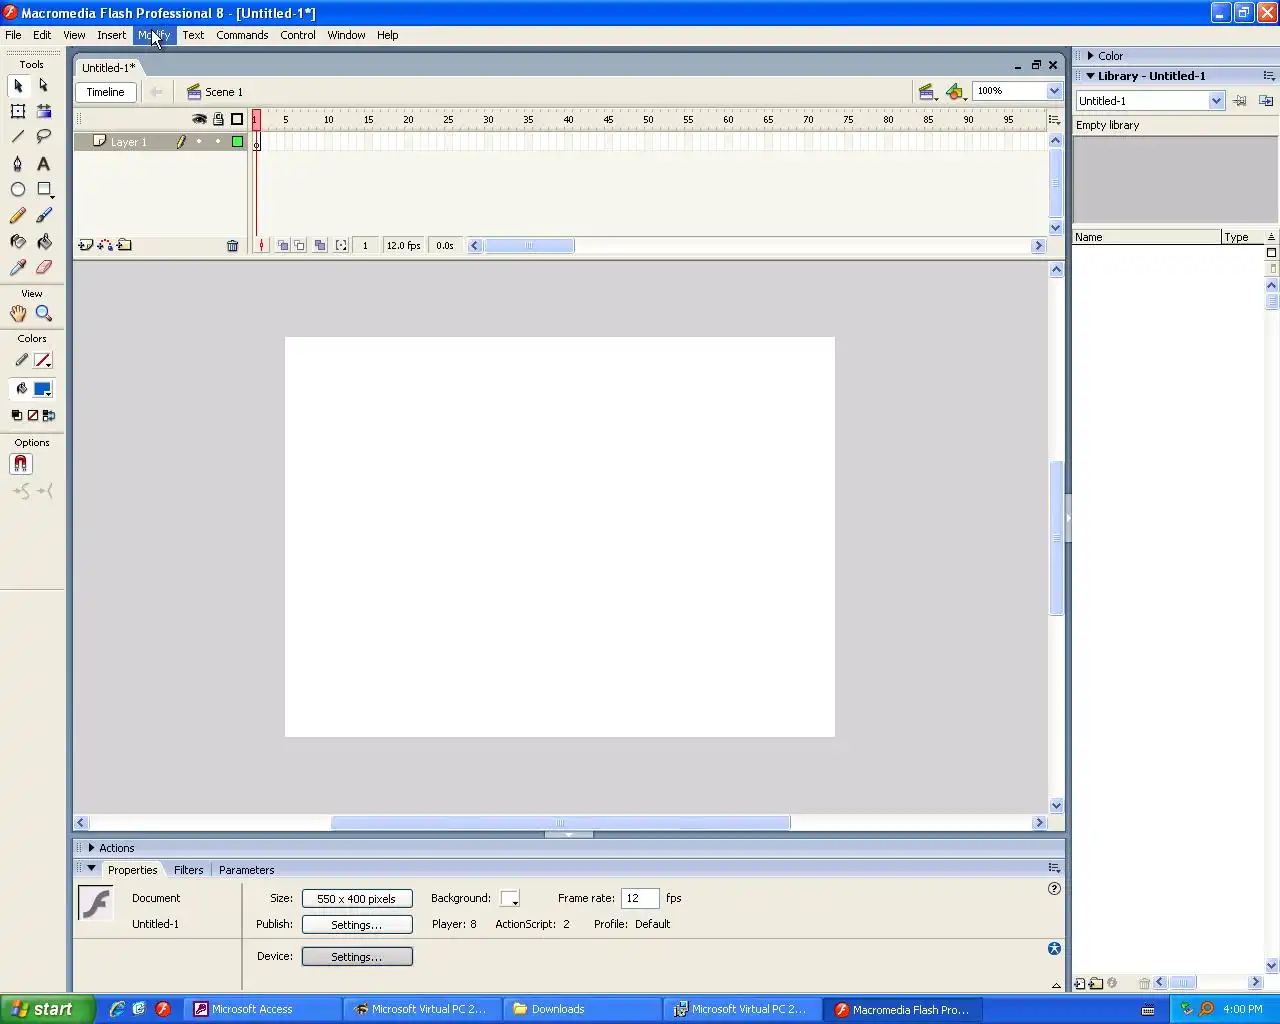Select the Ink Bottle tool
1280x1024 pixels.
point(18,241)
